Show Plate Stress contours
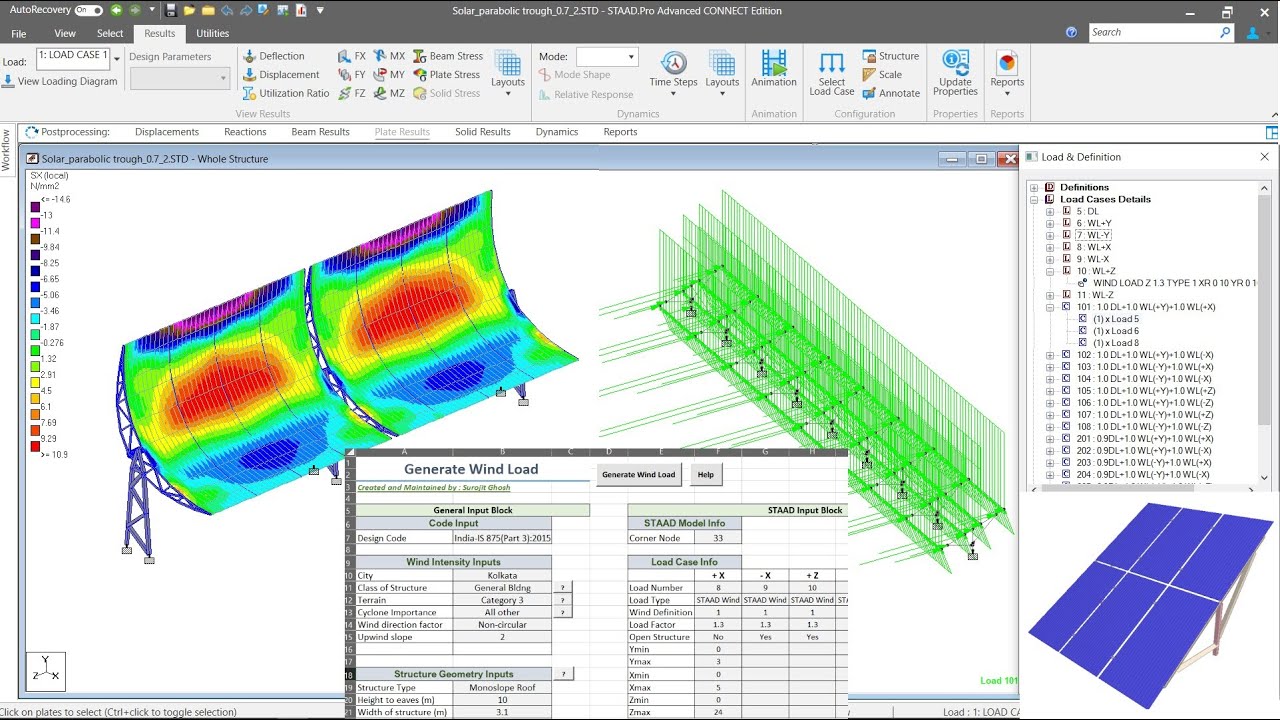Screen dimensions: 1280x720 click(x=447, y=75)
